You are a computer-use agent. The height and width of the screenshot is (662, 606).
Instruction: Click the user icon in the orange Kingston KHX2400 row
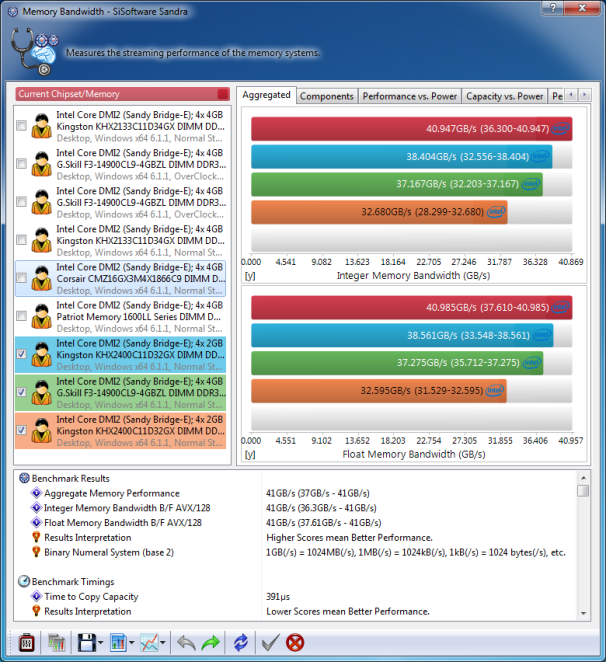pos(41,430)
